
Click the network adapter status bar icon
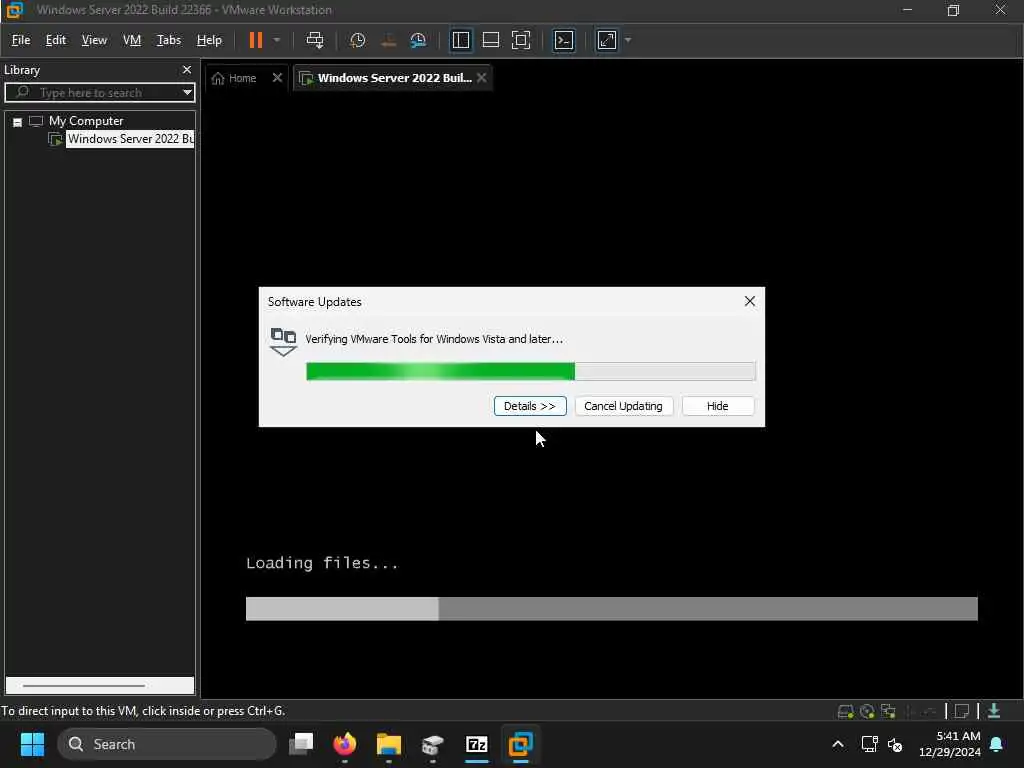(x=888, y=711)
